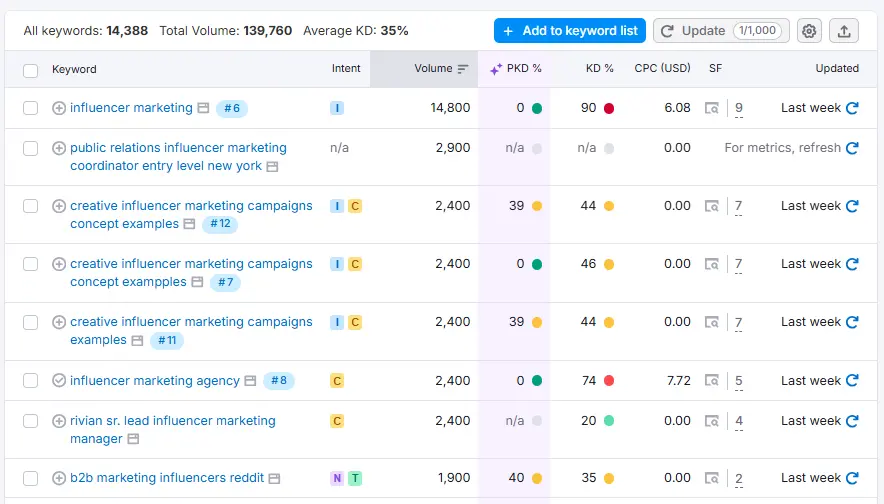The height and width of the screenshot is (504, 884).
Task: Check the influencer marketing keyword checkbox
Action: tap(31, 108)
